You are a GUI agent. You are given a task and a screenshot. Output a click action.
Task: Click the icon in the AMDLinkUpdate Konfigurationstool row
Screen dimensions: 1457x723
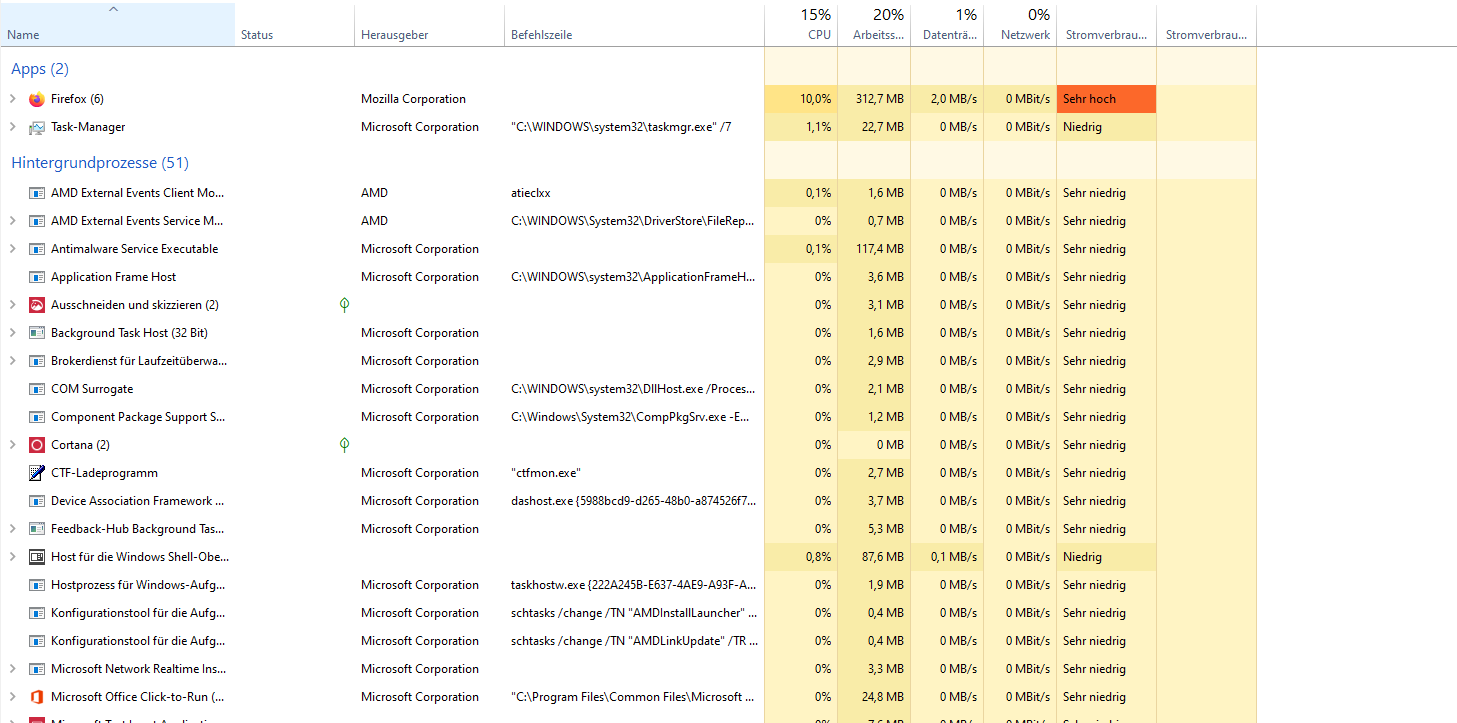pos(37,641)
